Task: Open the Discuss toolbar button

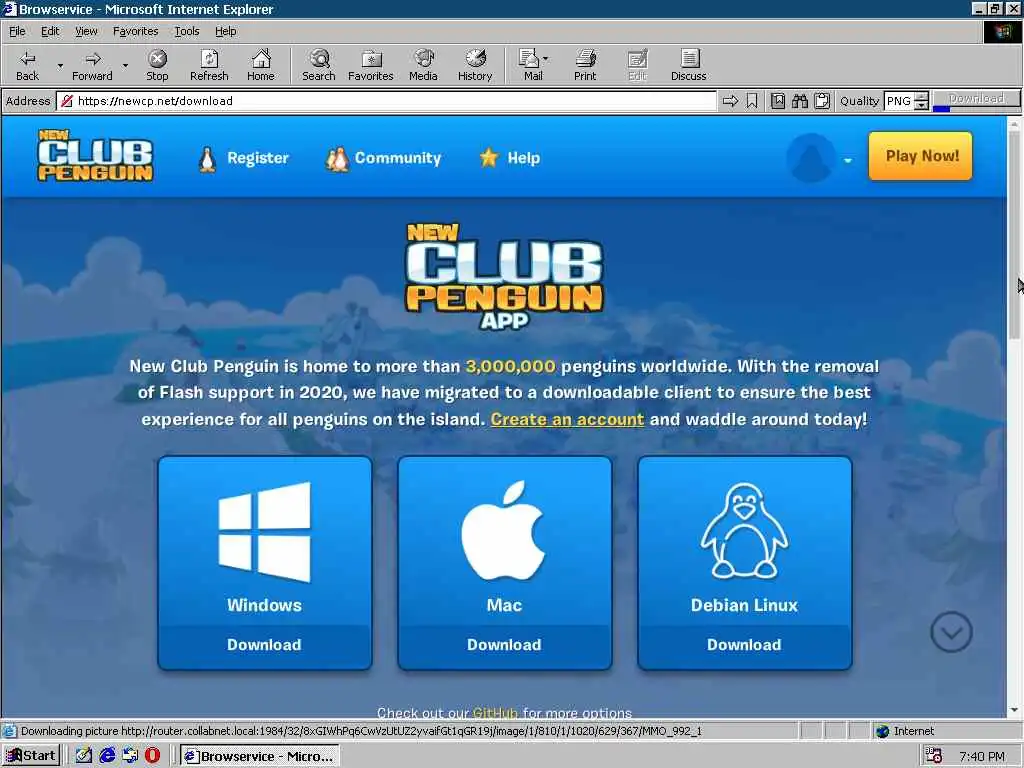Action: click(688, 65)
